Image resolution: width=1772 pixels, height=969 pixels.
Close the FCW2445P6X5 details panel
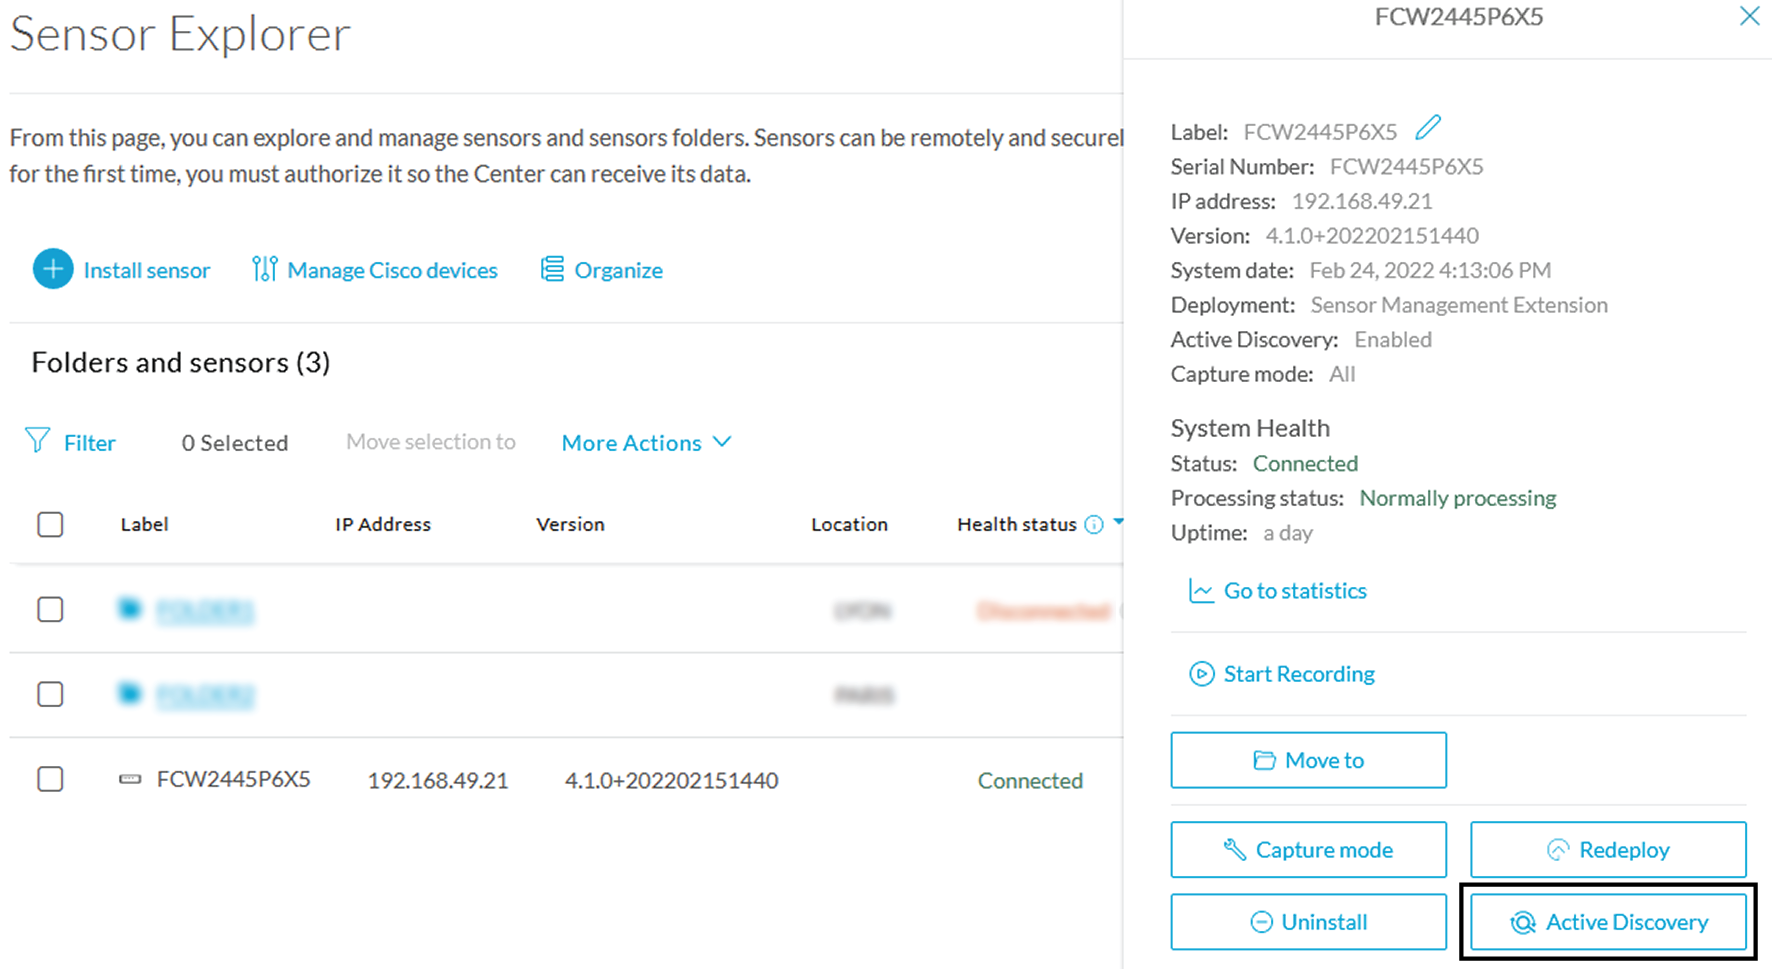[x=1748, y=16]
